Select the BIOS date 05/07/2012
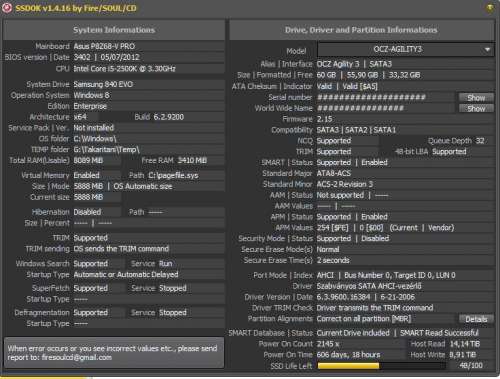 coord(120,57)
